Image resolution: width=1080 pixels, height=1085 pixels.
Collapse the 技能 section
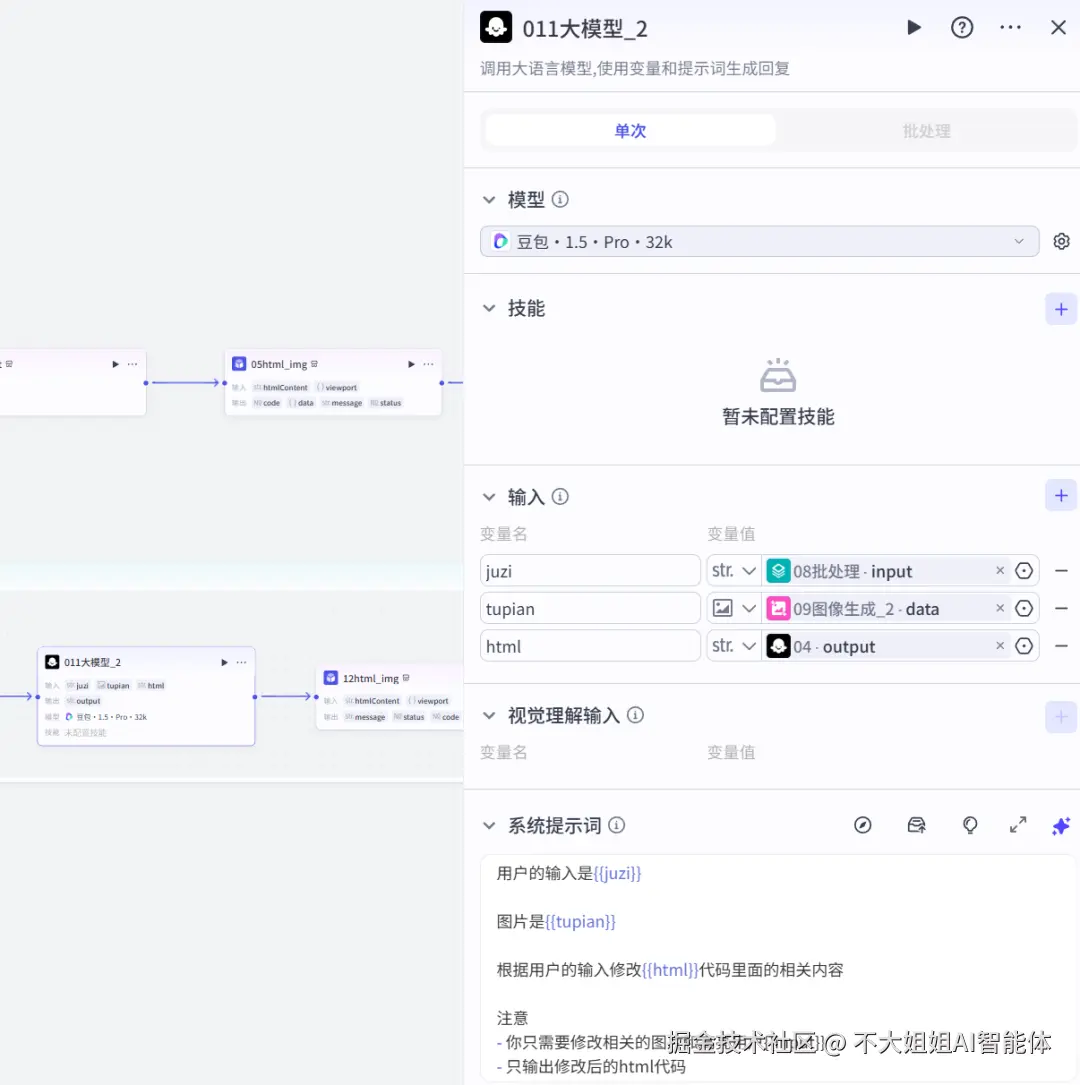489,309
